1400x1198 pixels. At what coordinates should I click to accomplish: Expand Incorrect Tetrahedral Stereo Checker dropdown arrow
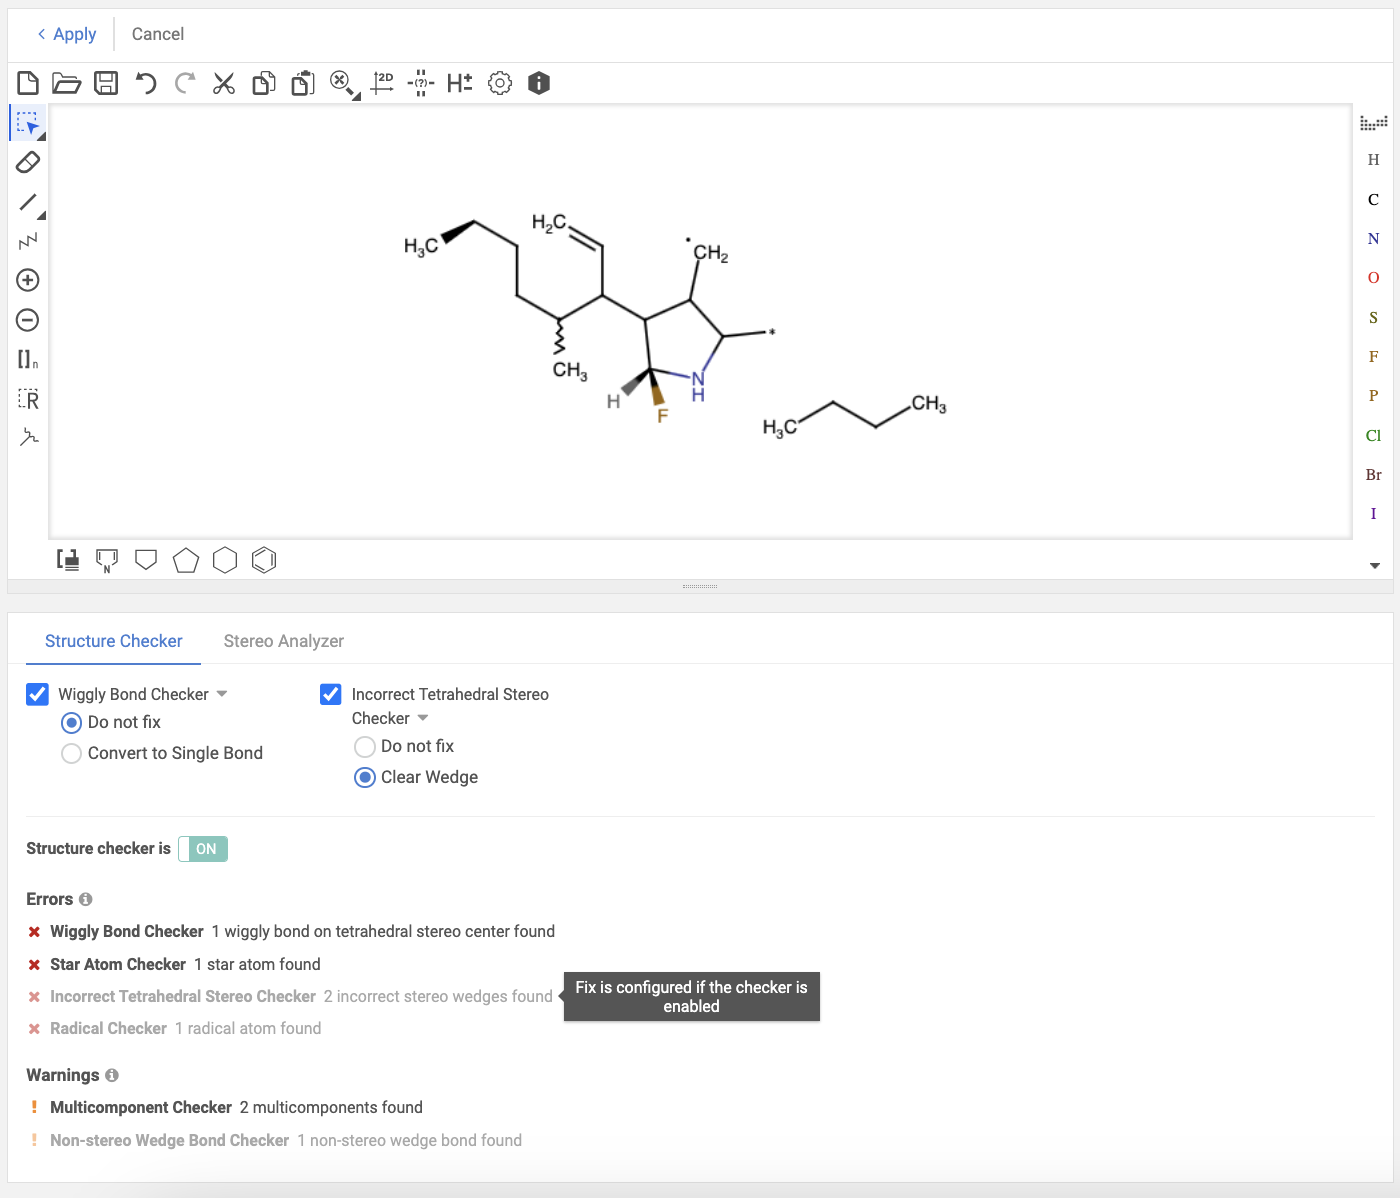pyautogui.click(x=423, y=718)
